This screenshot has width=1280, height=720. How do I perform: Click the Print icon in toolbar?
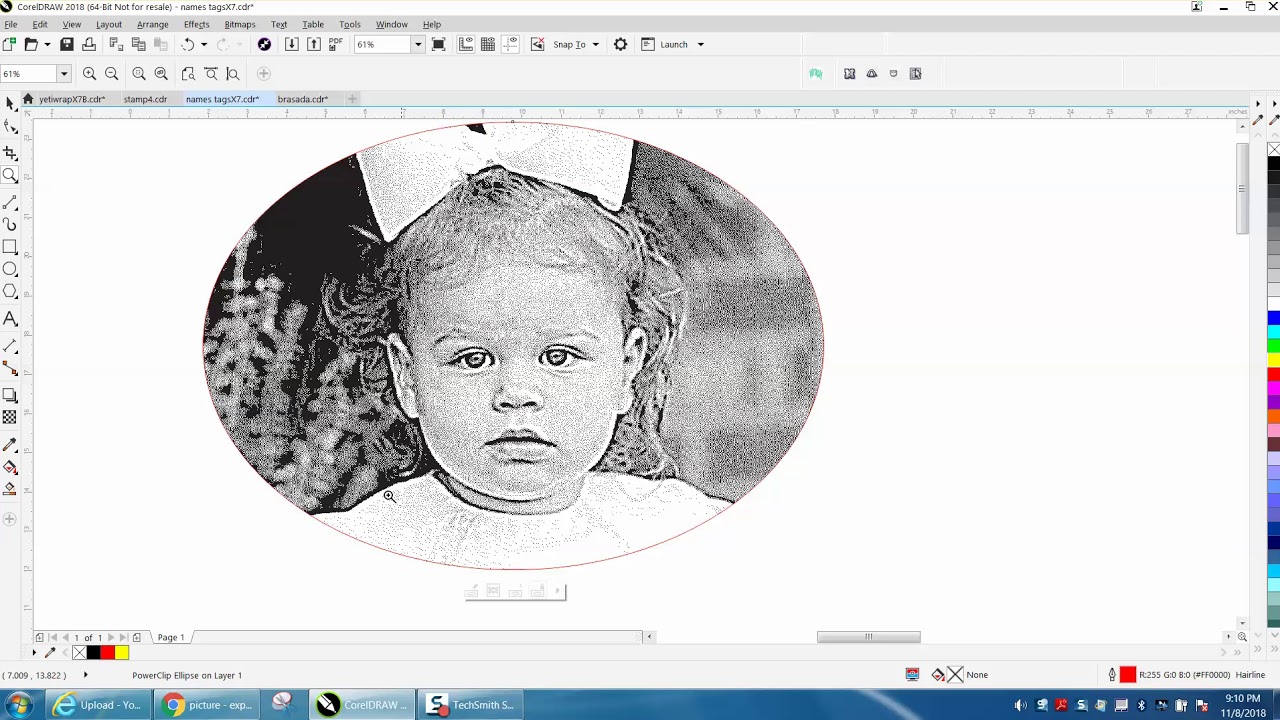pos(89,44)
